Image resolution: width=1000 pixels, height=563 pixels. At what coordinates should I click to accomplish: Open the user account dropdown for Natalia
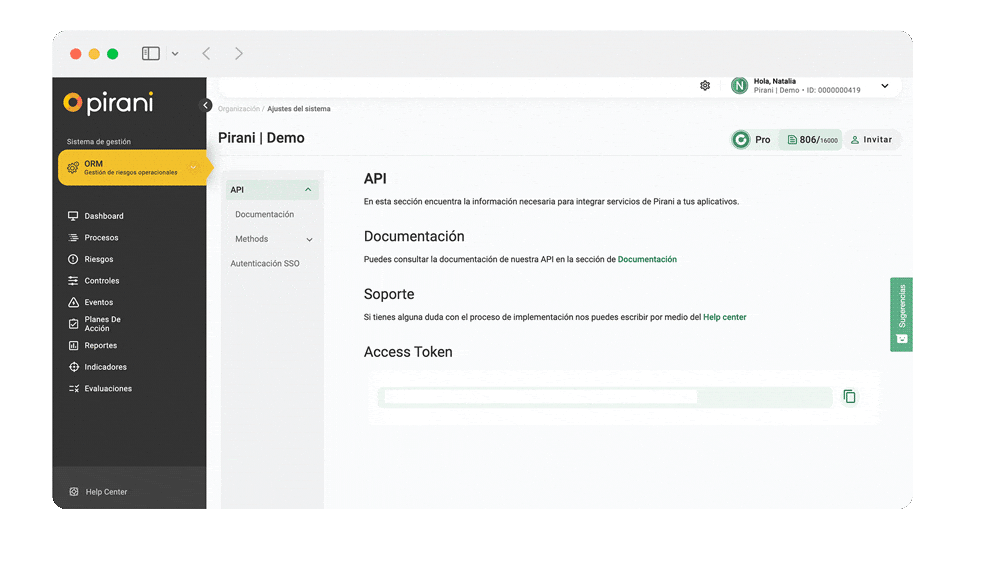click(x=884, y=86)
